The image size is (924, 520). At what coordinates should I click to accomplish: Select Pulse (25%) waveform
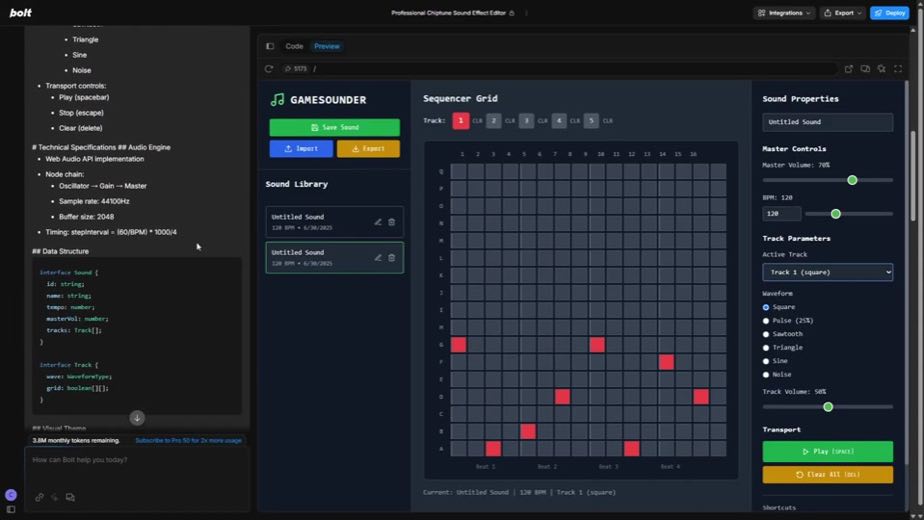coord(766,321)
